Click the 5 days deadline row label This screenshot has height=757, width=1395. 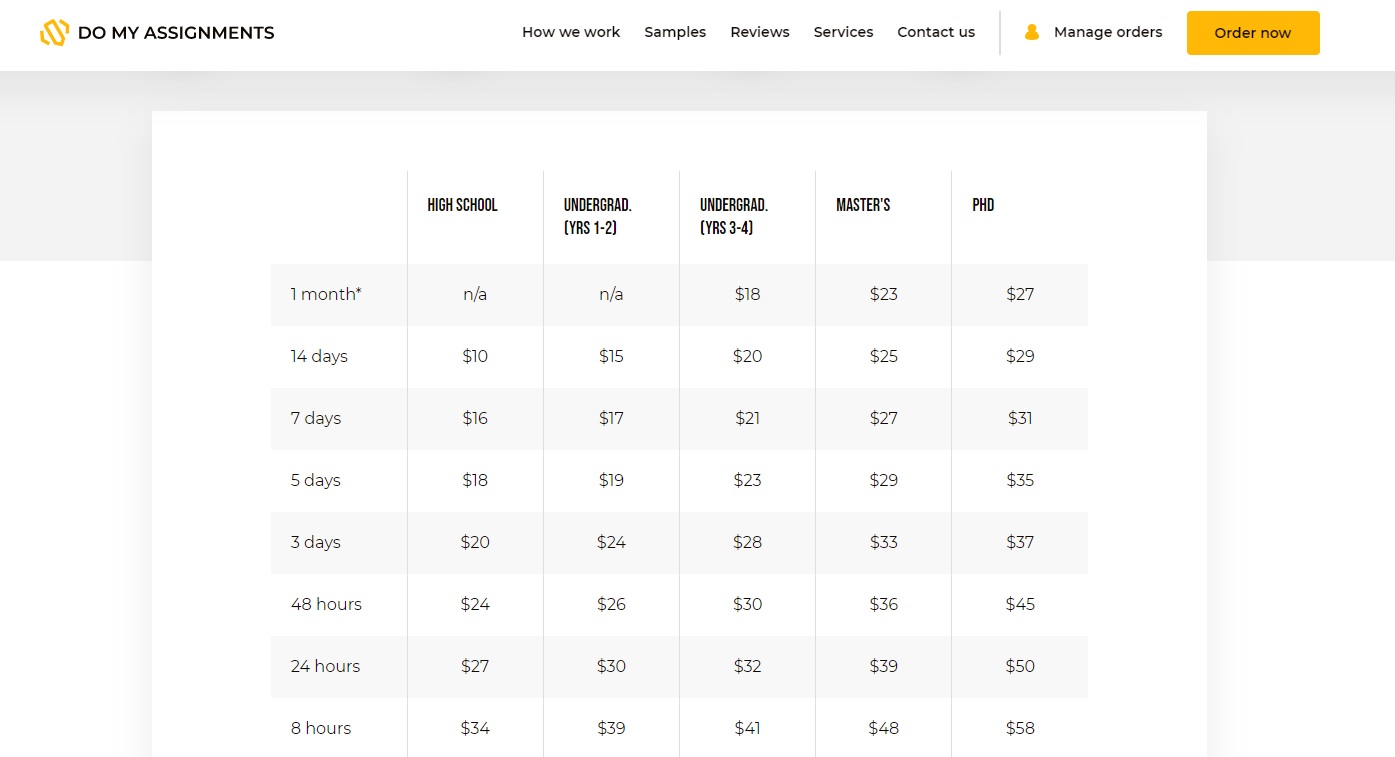[x=316, y=480]
